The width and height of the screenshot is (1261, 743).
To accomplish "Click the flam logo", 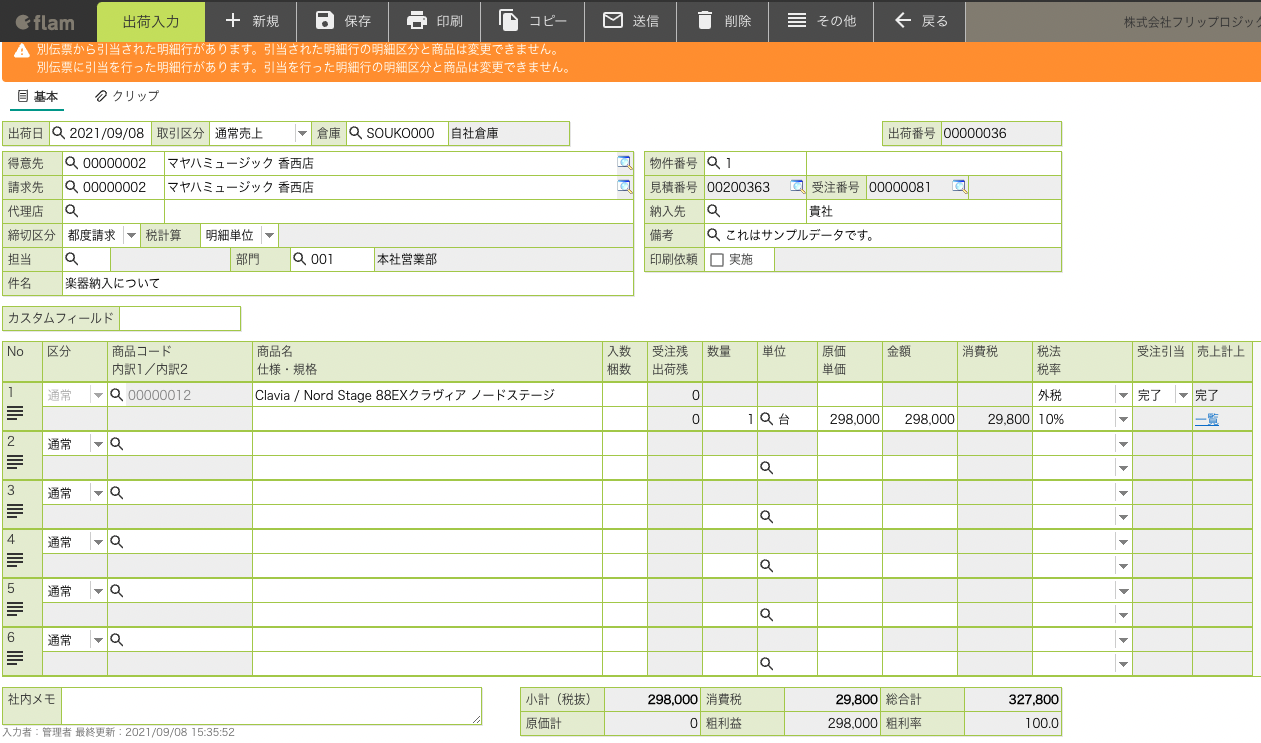I will coord(45,21).
